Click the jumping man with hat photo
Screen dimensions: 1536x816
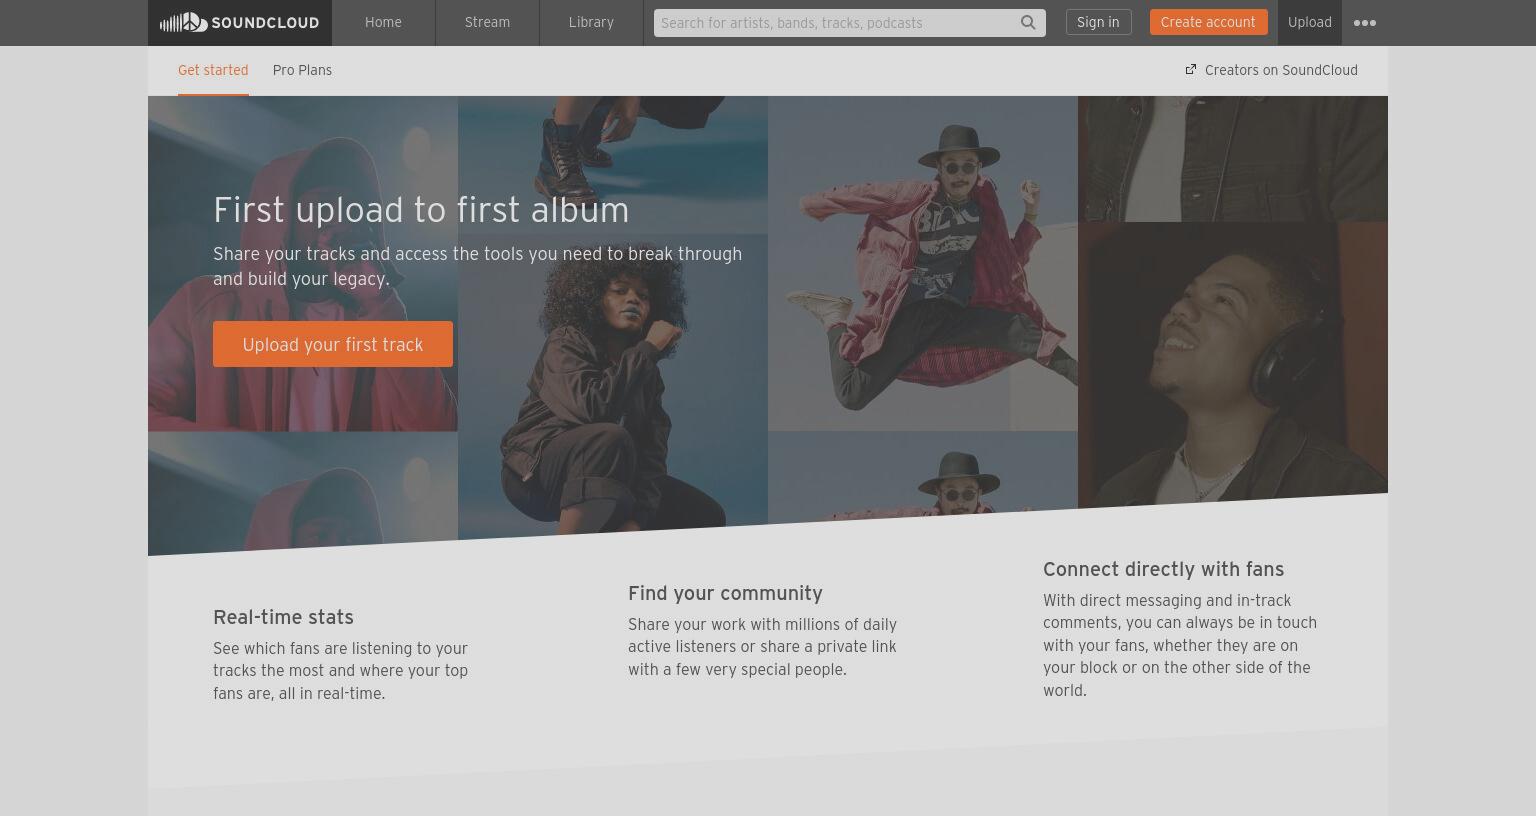[x=923, y=263]
